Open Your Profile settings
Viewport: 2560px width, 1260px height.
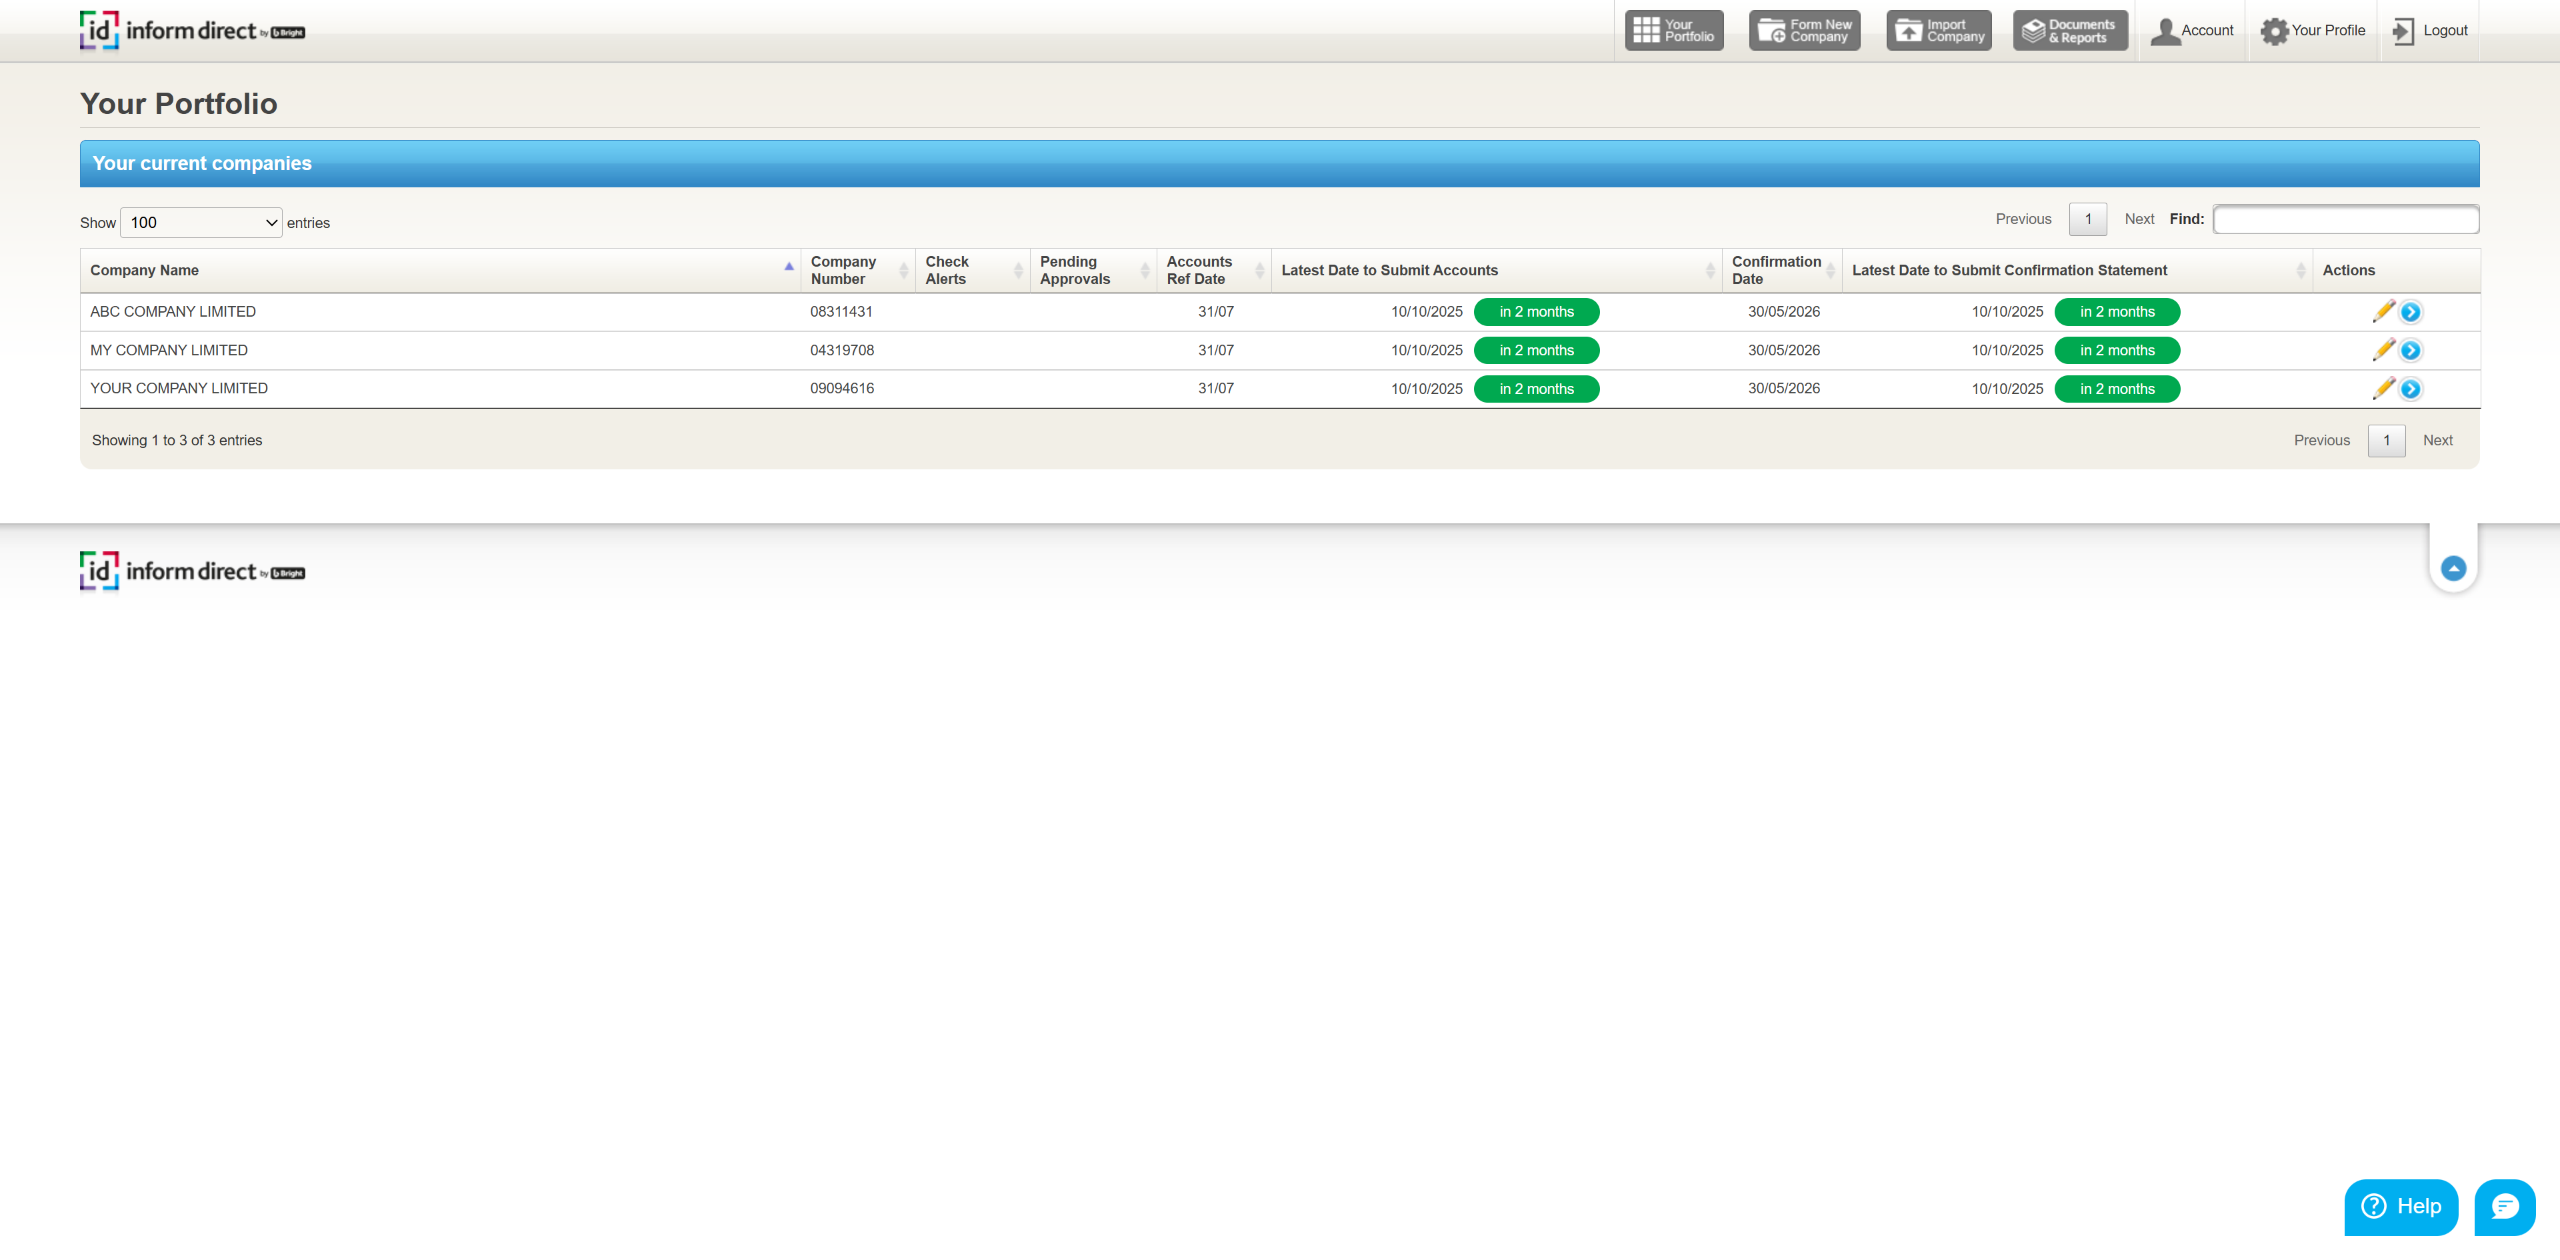(x=2313, y=31)
